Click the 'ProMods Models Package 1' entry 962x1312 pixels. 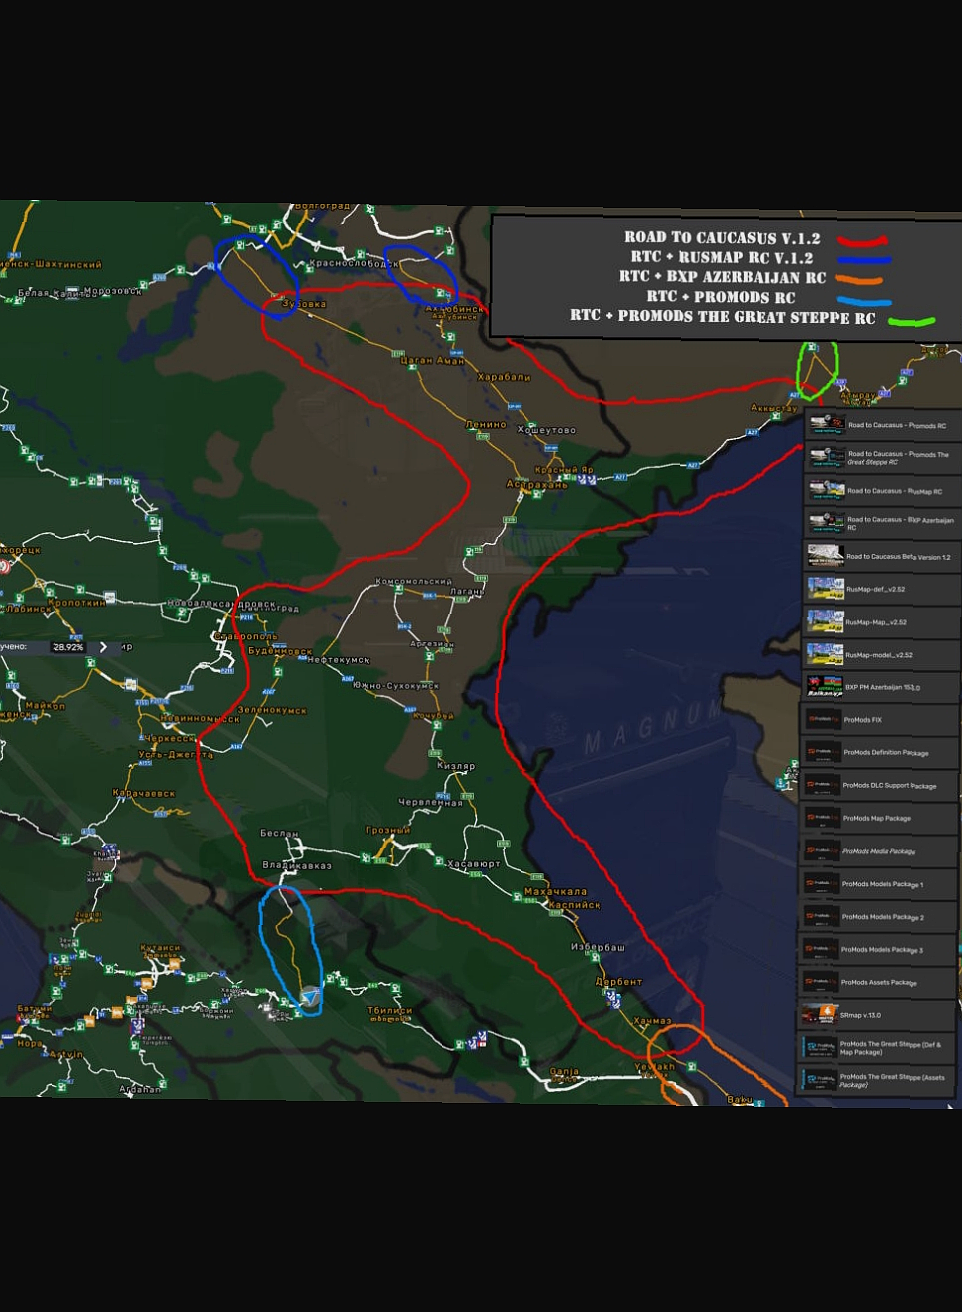pyautogui.click(x=879, y=884)
